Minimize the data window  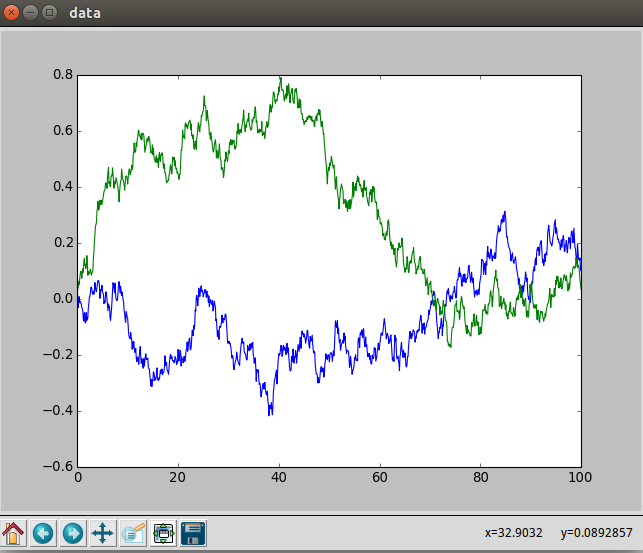[x=30, y=13]
